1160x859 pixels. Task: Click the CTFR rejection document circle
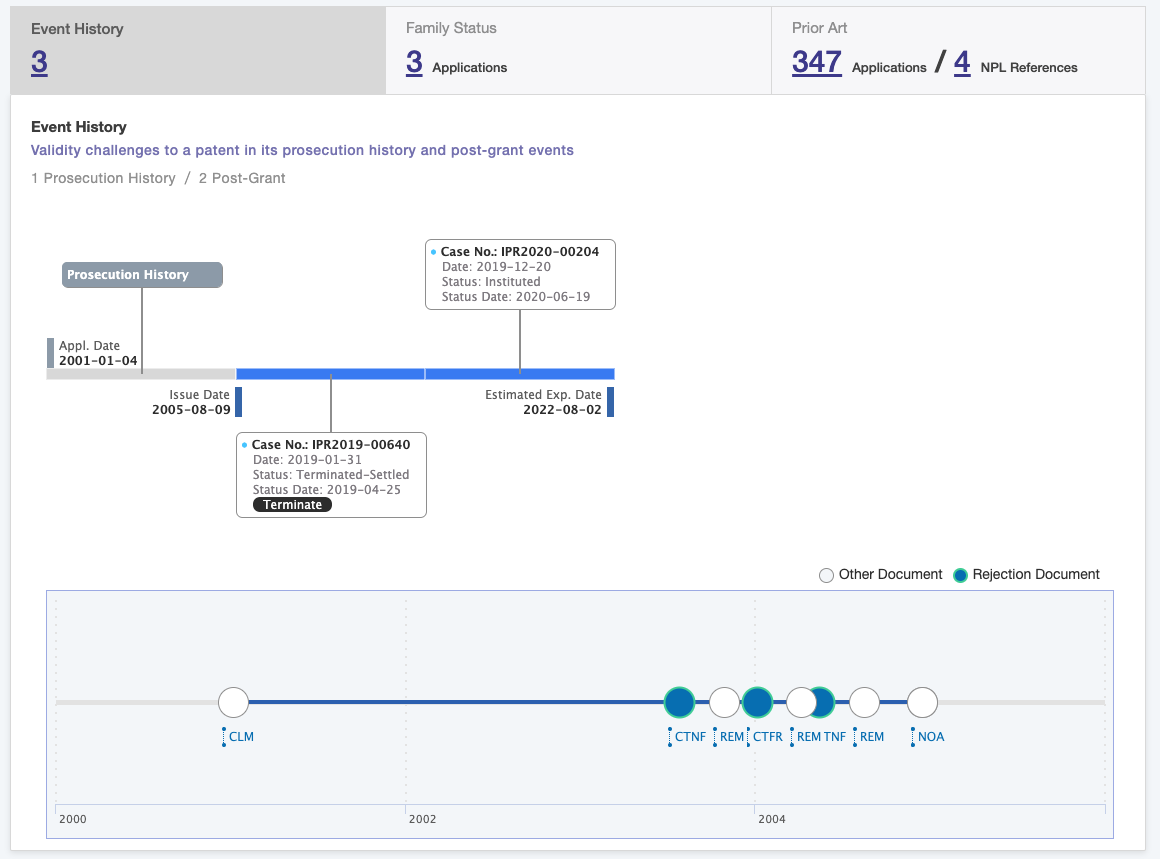click(x=757, y=702)
